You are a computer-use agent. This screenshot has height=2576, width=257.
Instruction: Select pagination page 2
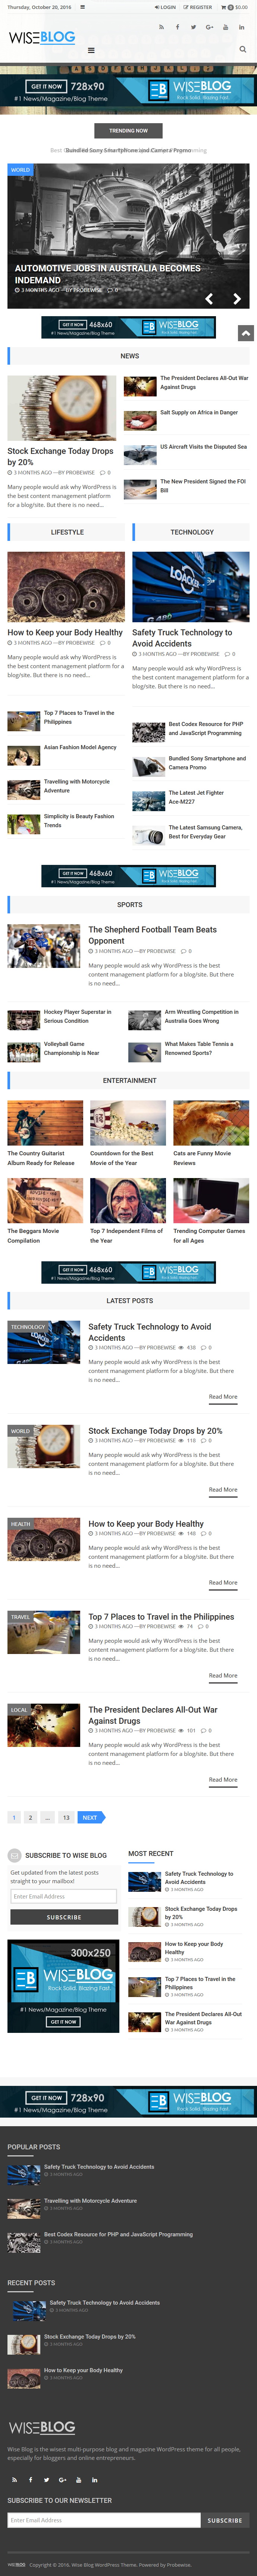click(30, 1817)
